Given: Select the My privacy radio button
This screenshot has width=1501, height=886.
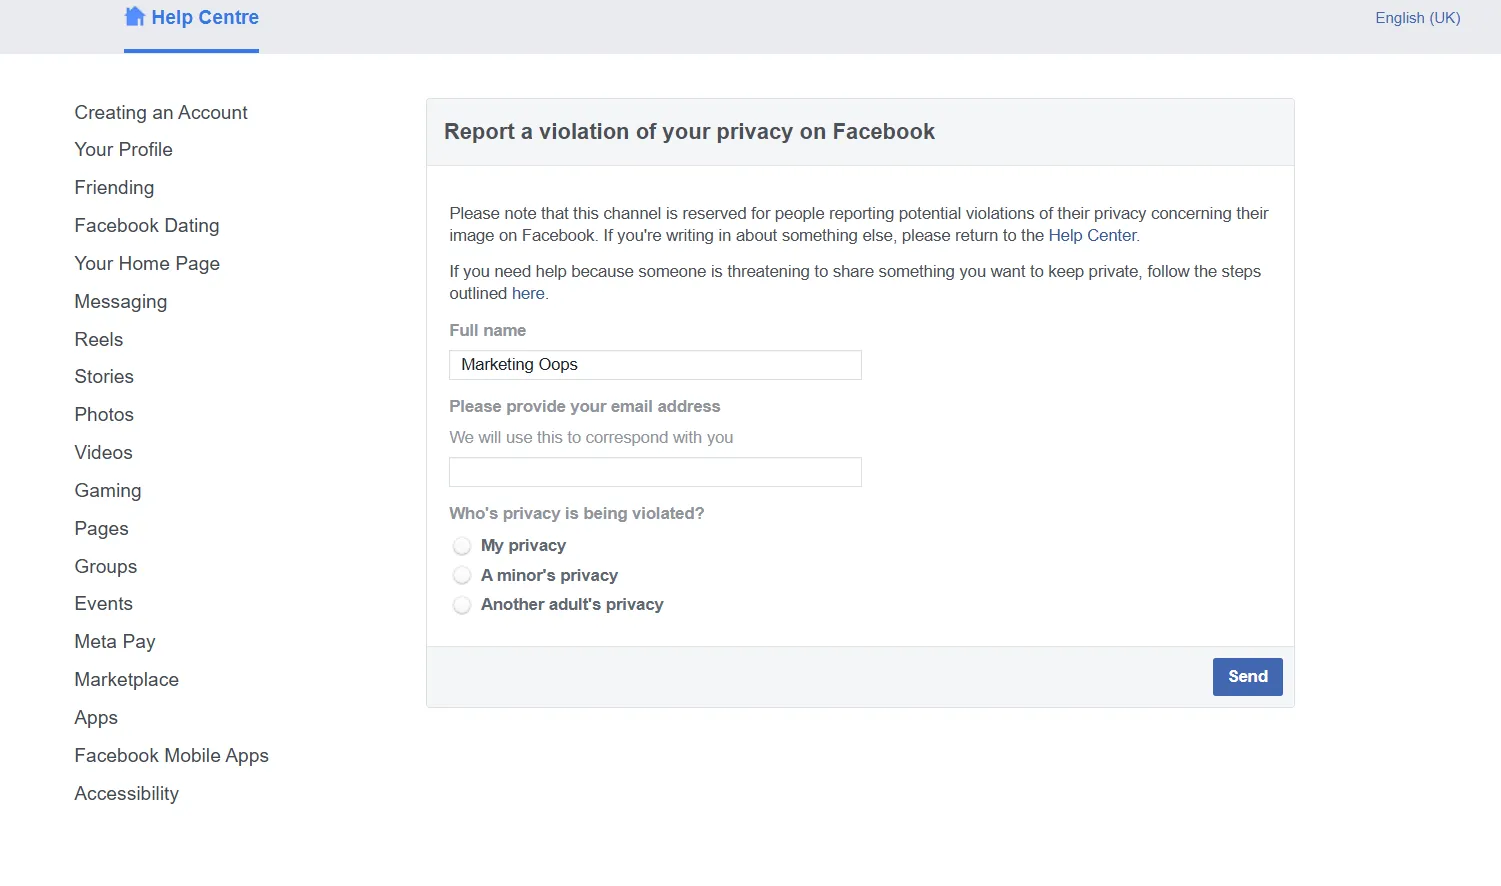Looking at the screenshot, I should pos(462,546).
